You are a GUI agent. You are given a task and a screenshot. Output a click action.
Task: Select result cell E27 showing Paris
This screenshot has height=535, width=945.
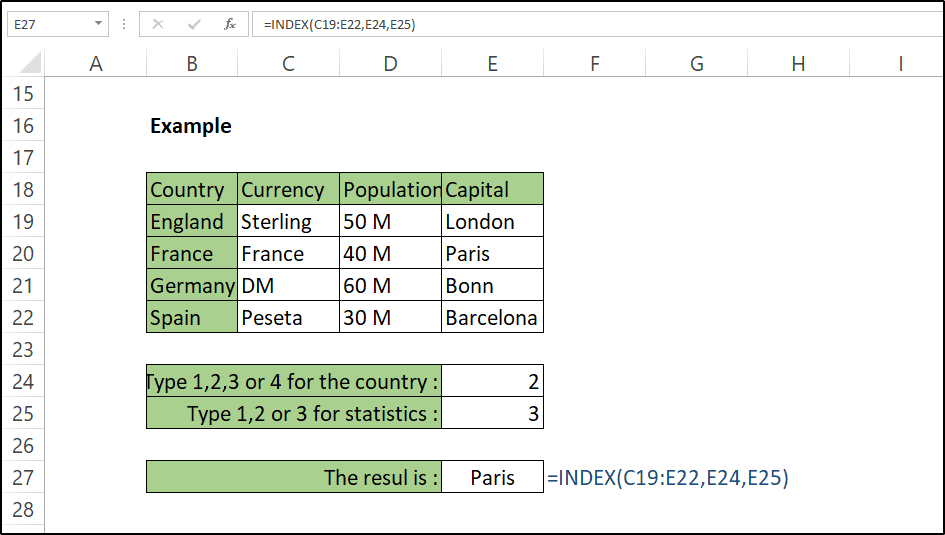coord(492,477)
